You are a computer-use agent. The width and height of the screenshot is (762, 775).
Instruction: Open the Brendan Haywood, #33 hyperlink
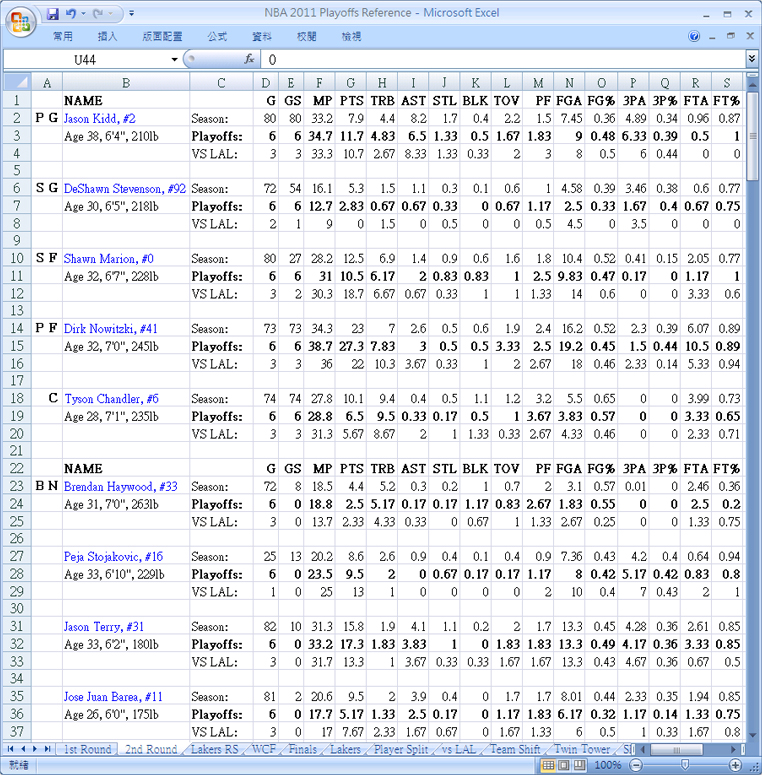(x=121, y=487)
